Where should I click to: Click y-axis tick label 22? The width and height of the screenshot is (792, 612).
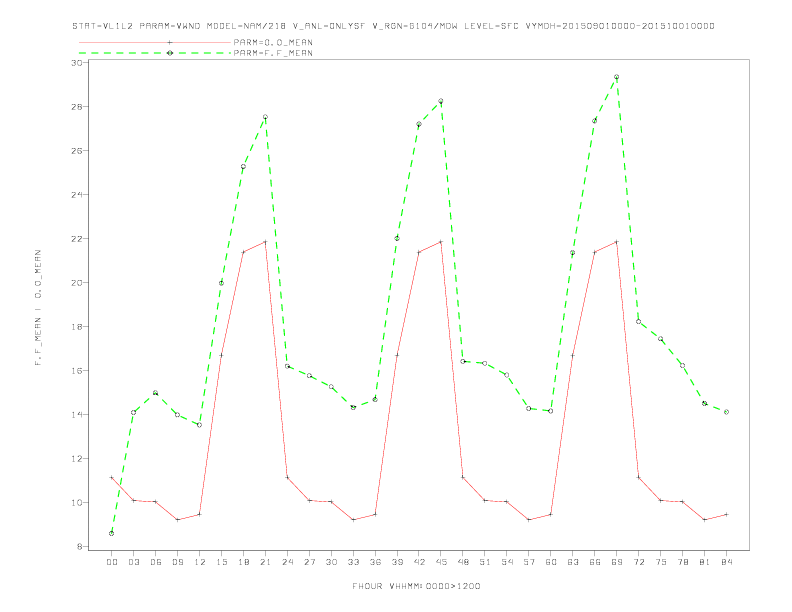click(x=77, y=238)
